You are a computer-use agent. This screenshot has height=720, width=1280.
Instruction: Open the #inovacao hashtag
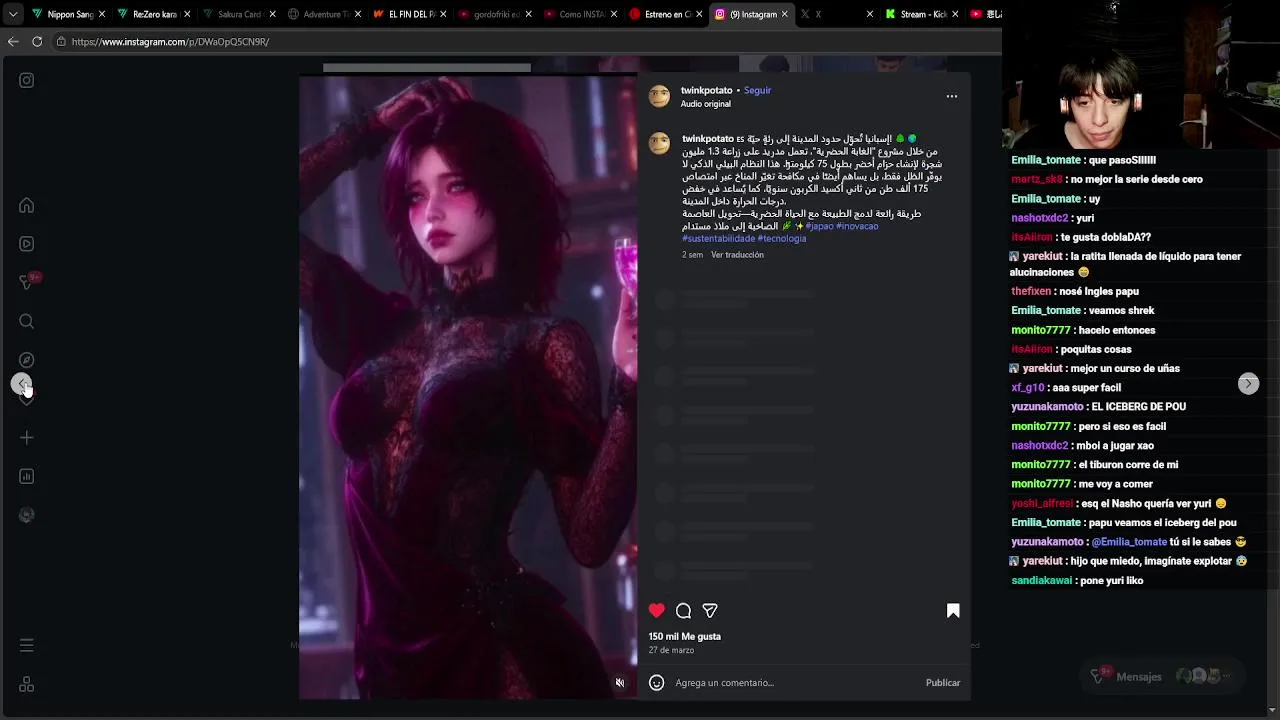coord(857,226)
